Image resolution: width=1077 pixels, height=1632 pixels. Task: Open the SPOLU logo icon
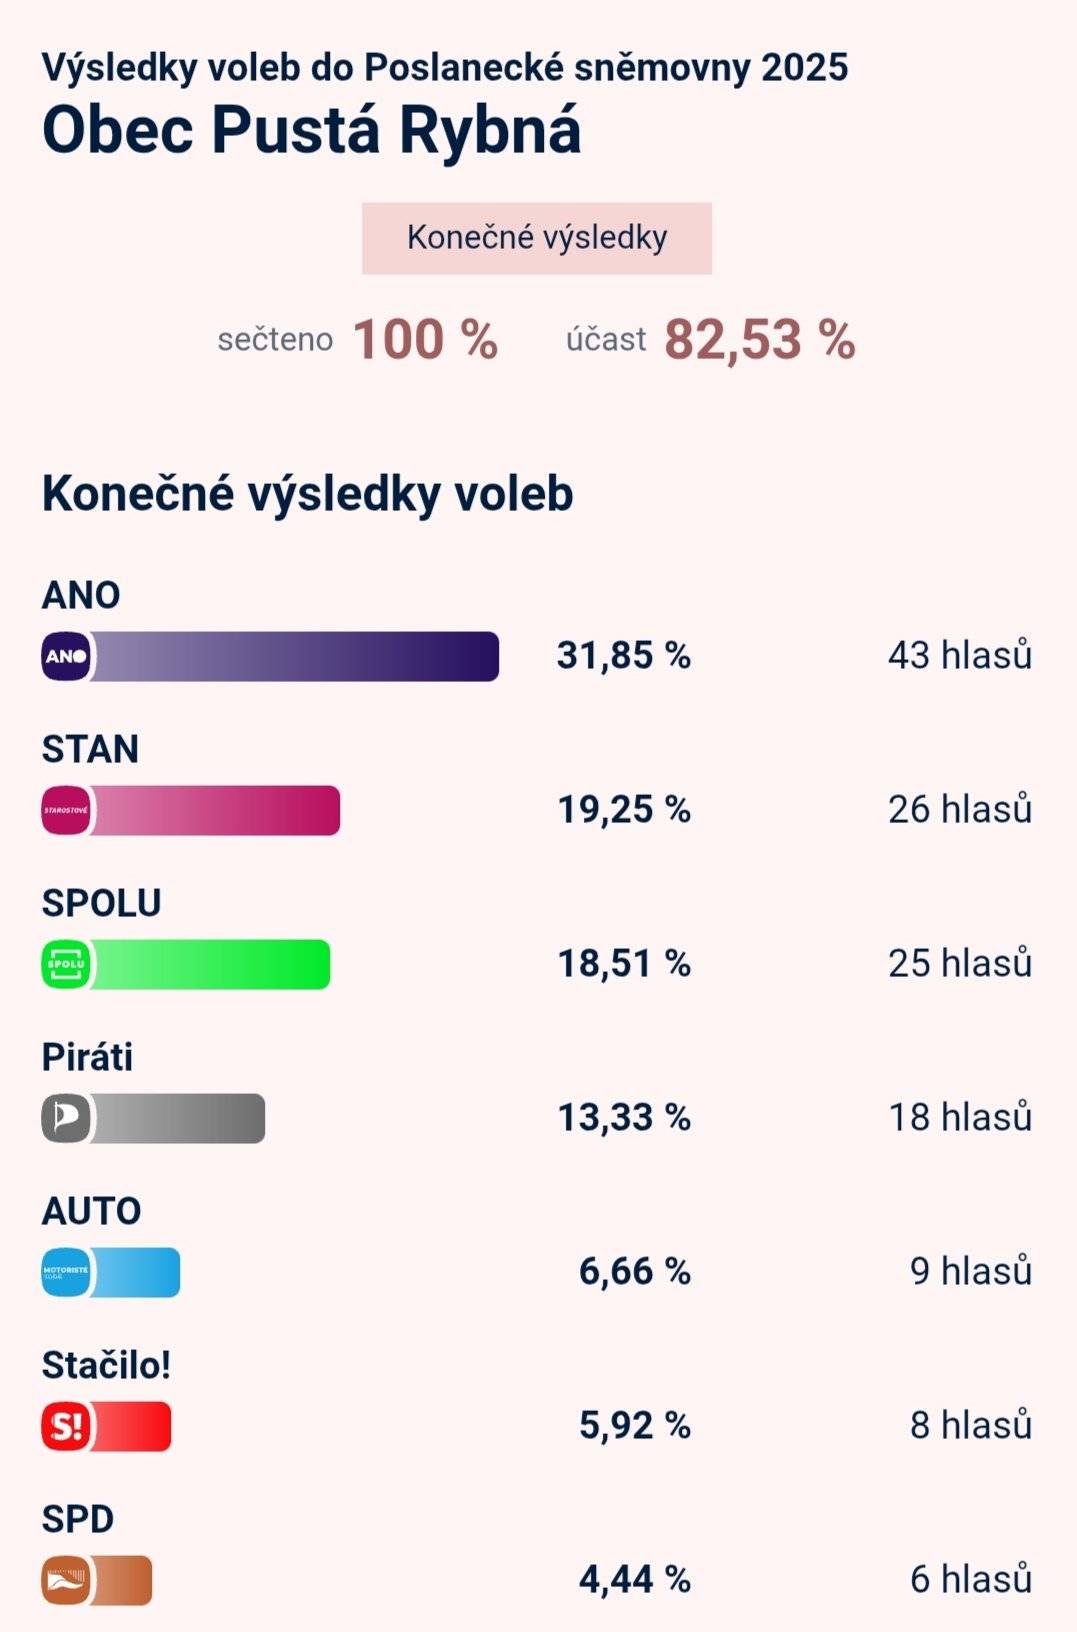[65, 966]
